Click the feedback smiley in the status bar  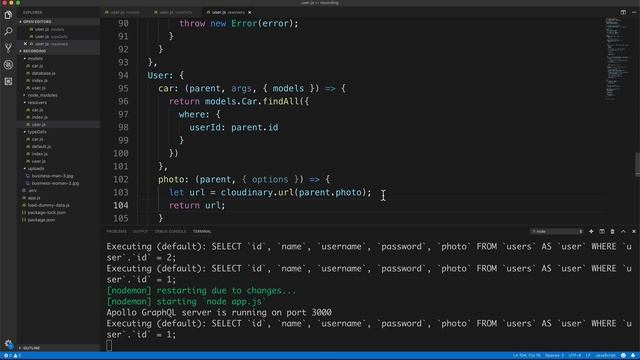623,356
